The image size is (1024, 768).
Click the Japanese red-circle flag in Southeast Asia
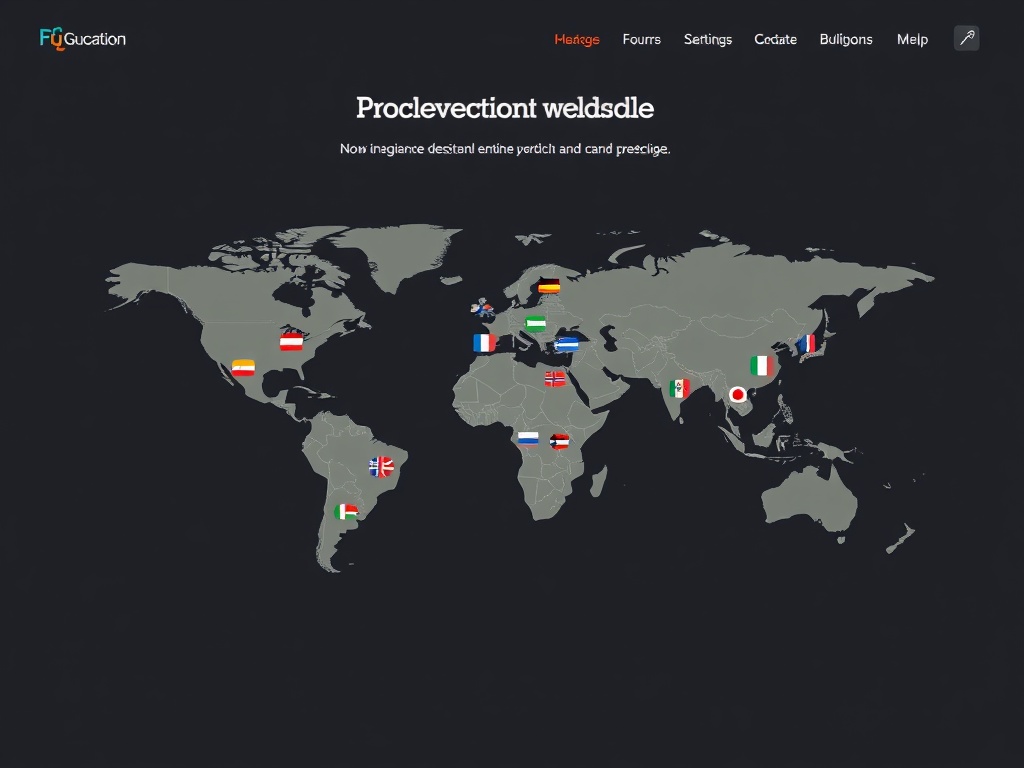pos(738,395)
